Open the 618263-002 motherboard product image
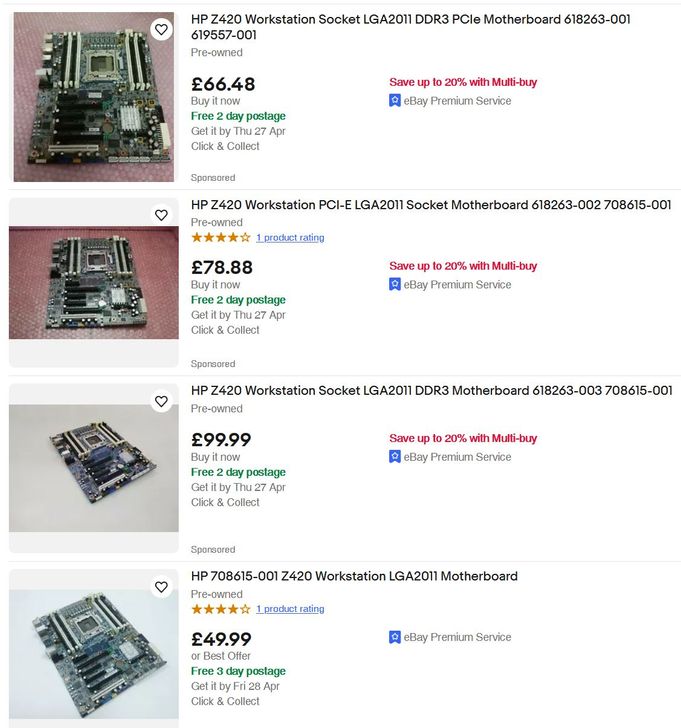 click(x=94, y=282)
